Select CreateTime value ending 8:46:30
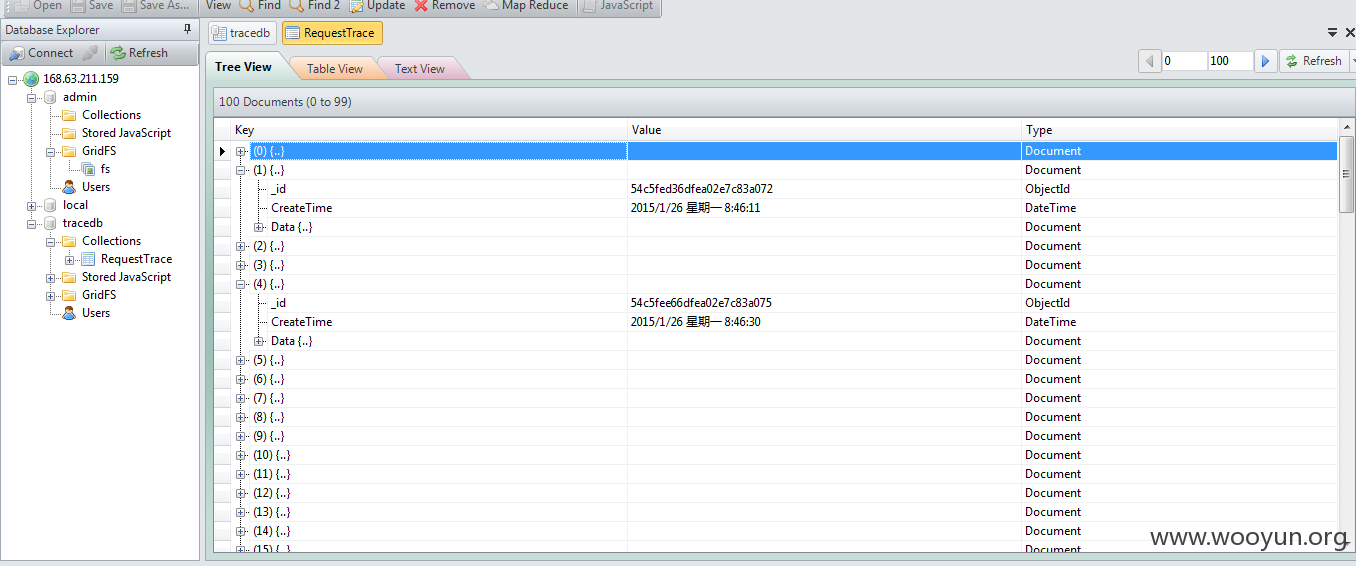 695,322
